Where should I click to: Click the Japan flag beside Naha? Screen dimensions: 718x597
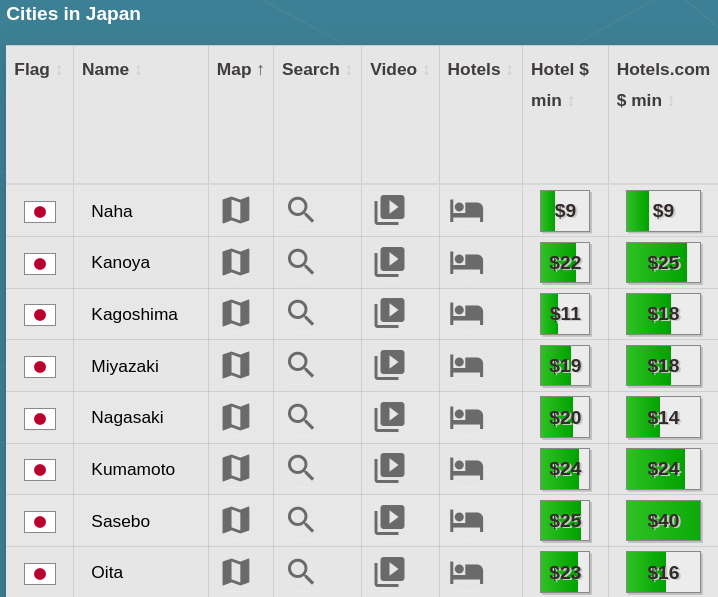40,212
